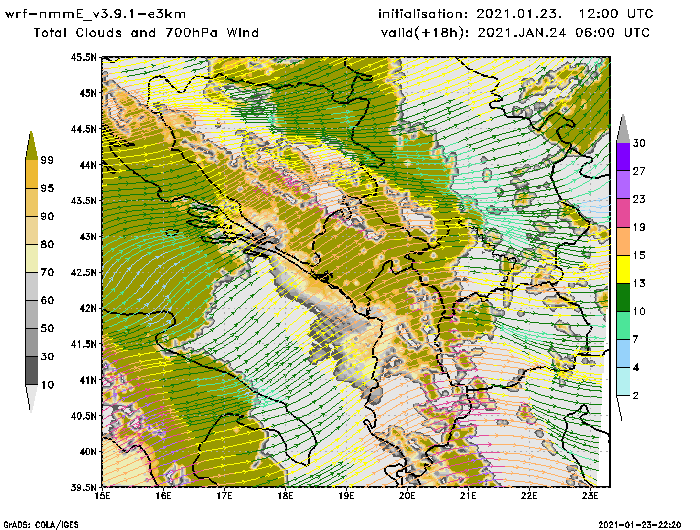Click the pale yellow swatch between 70 and 80
The image size is (700, 530).
[x=32, y=259]
